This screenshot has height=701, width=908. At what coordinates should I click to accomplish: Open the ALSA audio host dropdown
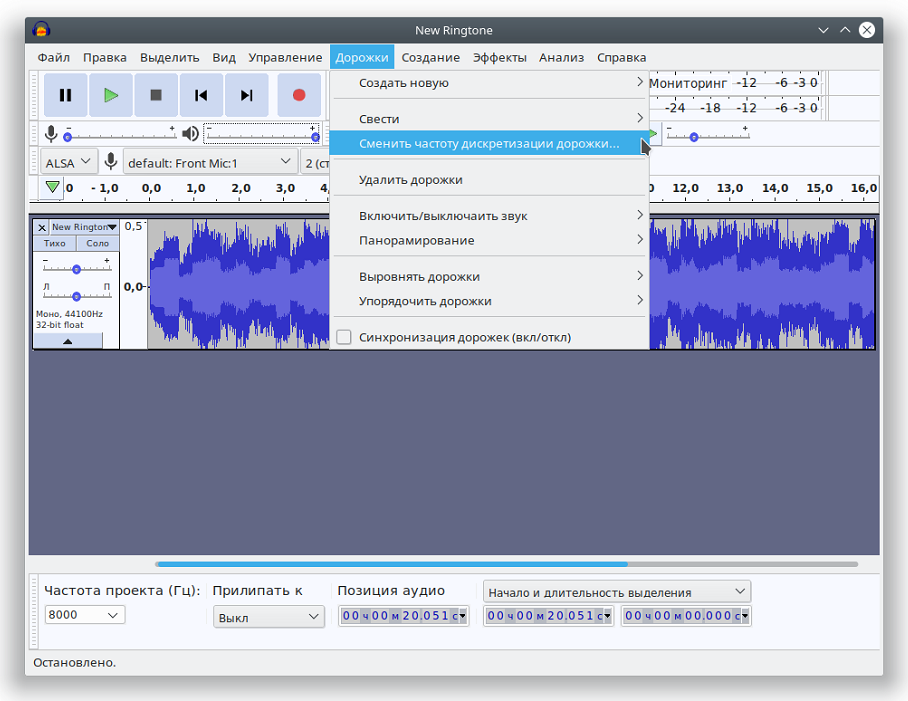point(69,162)
